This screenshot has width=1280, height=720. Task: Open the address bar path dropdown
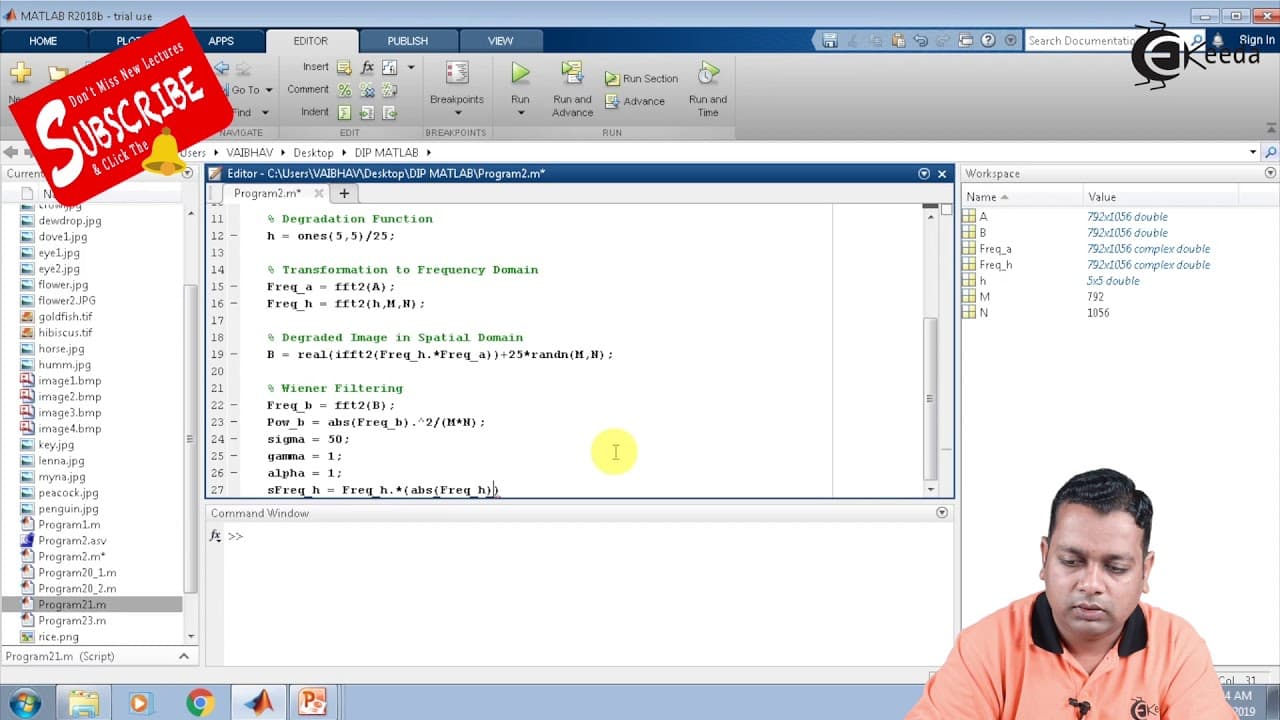click(x=1253, y=153)
